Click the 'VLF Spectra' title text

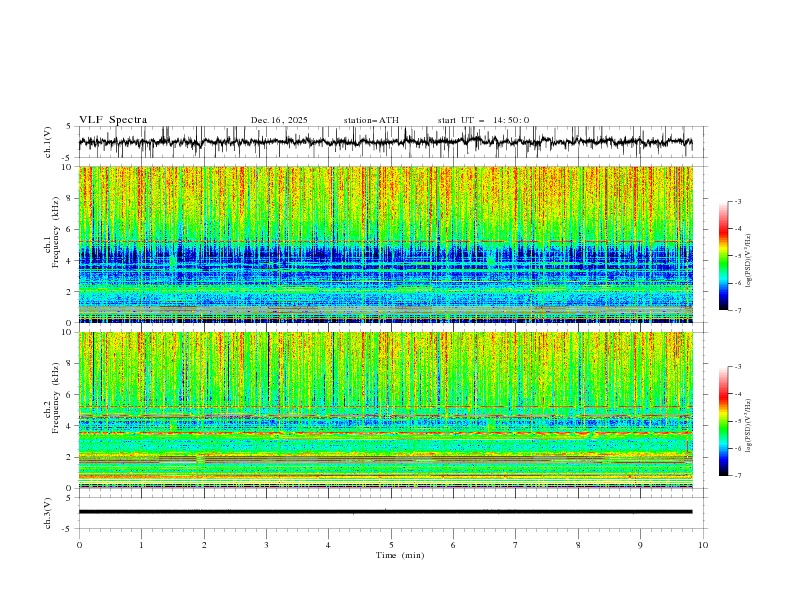pyautogui.click(x=113, y=120)
